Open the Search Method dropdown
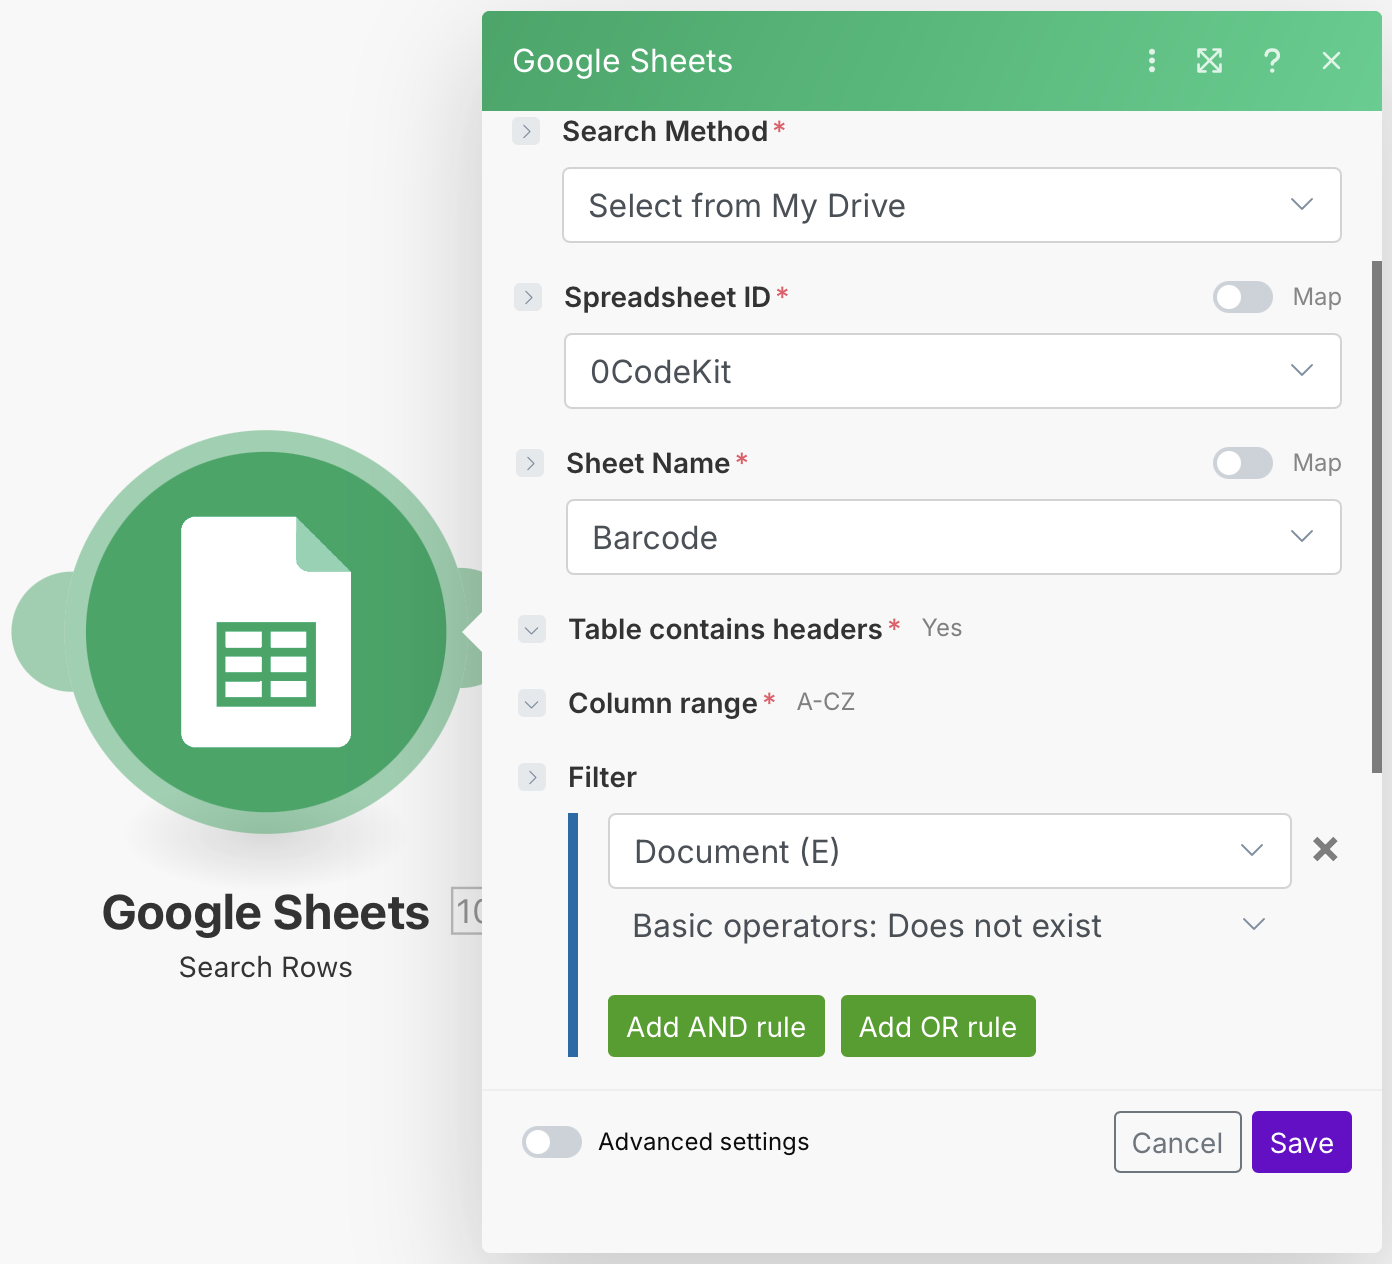 (952, 205)
